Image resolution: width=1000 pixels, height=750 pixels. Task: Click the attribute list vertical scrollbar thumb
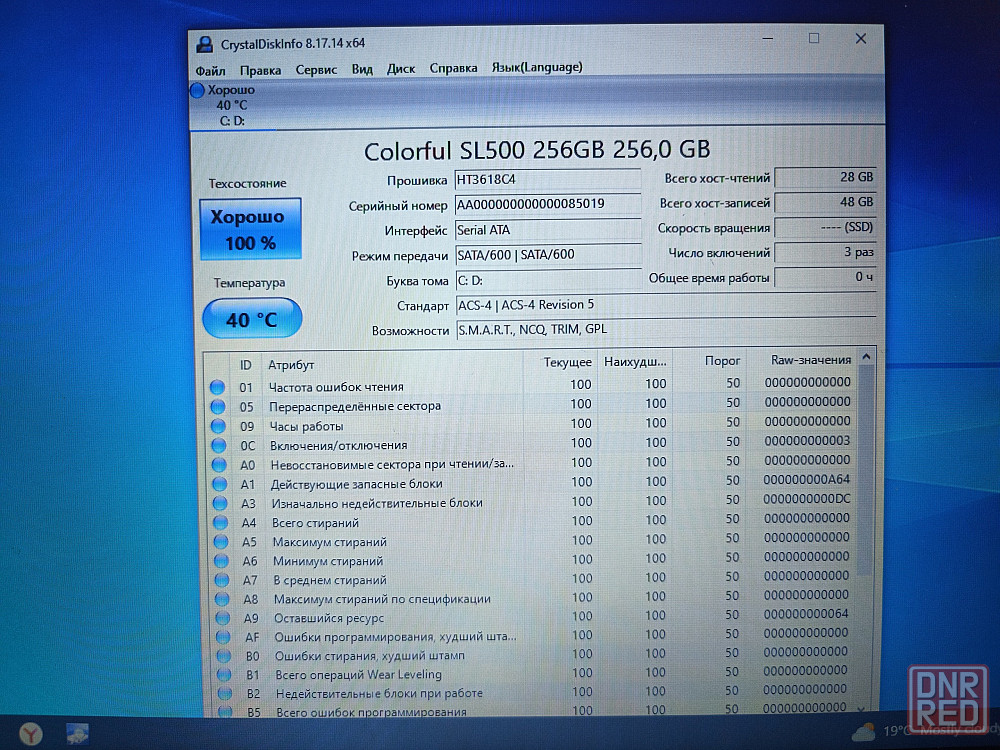(865, 469)
